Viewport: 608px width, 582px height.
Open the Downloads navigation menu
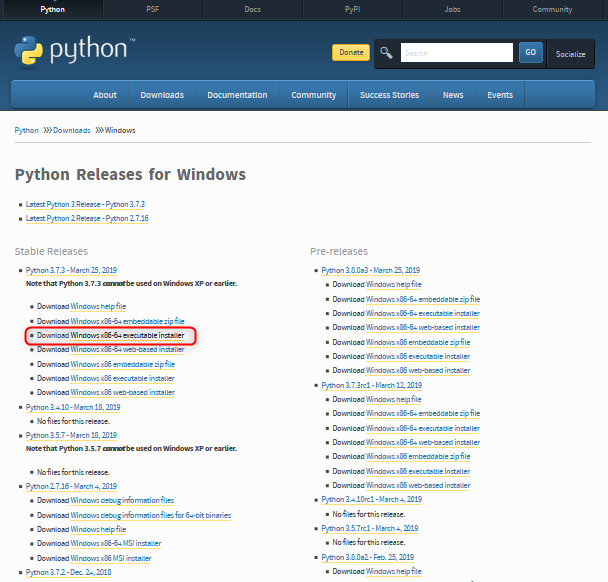coord(162,95)
